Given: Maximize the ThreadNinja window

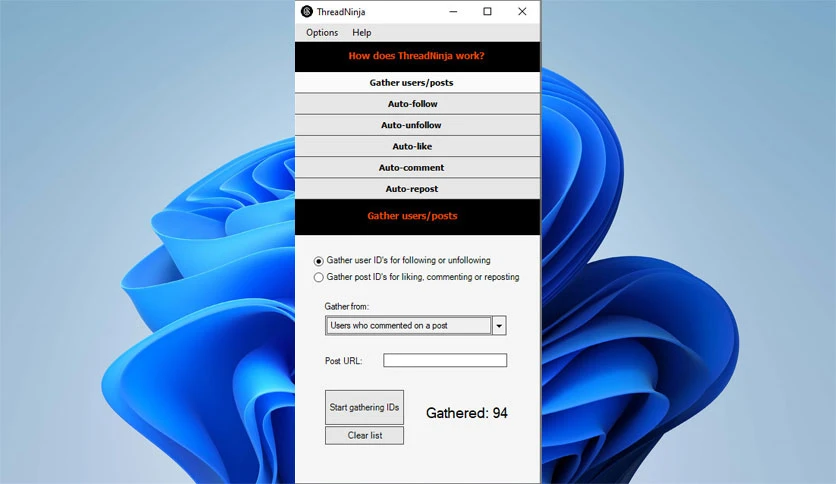Looking at the screenshot, I should (487, 11).
